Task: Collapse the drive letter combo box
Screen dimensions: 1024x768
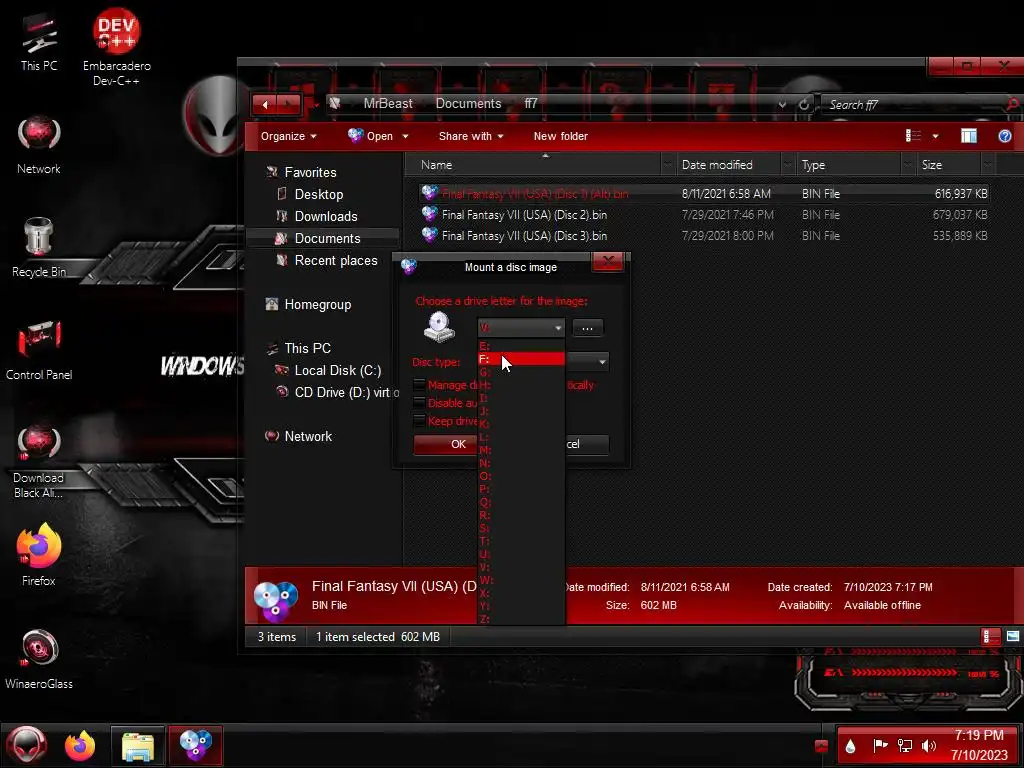Action: coord(558,328)
